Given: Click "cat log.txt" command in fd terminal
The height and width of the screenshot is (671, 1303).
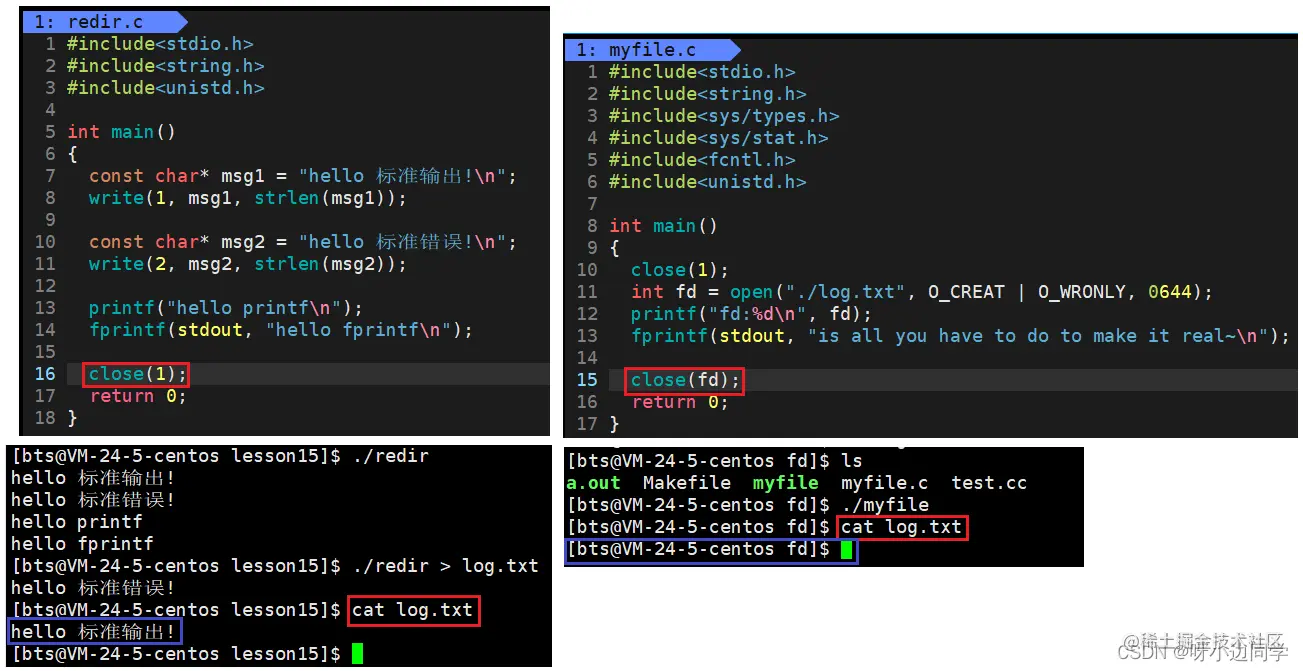Looking at the screenshot, I should click(x=901, y=527).
